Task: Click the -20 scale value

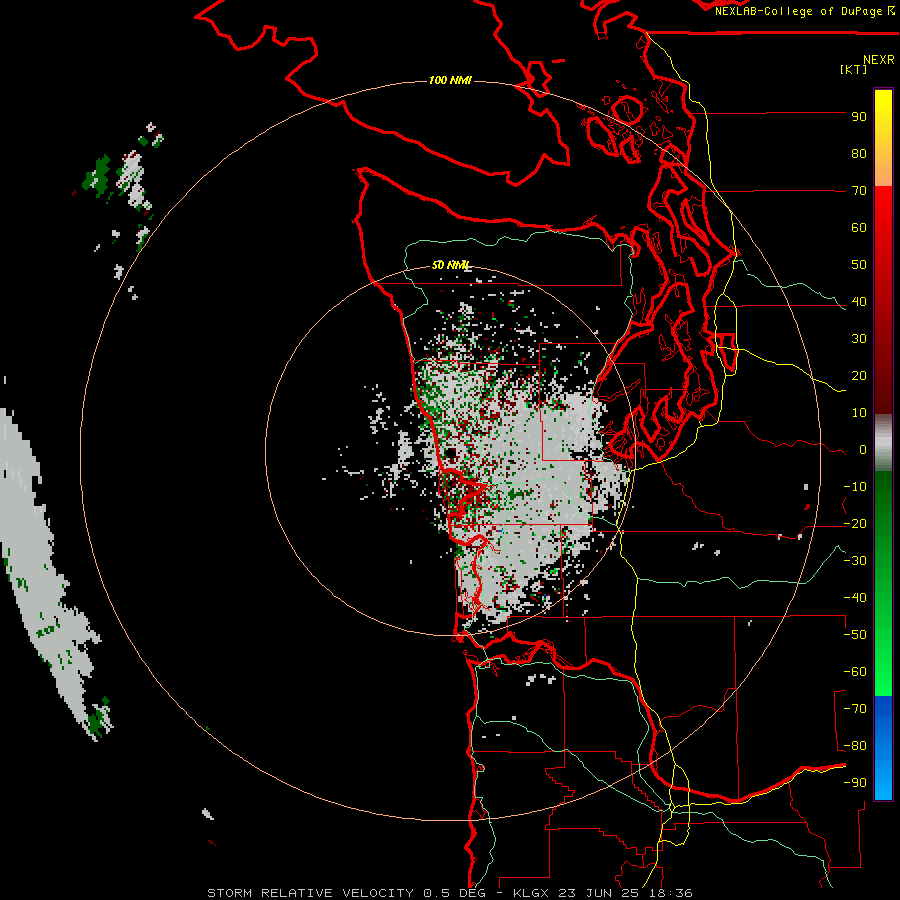Action: 855,524
